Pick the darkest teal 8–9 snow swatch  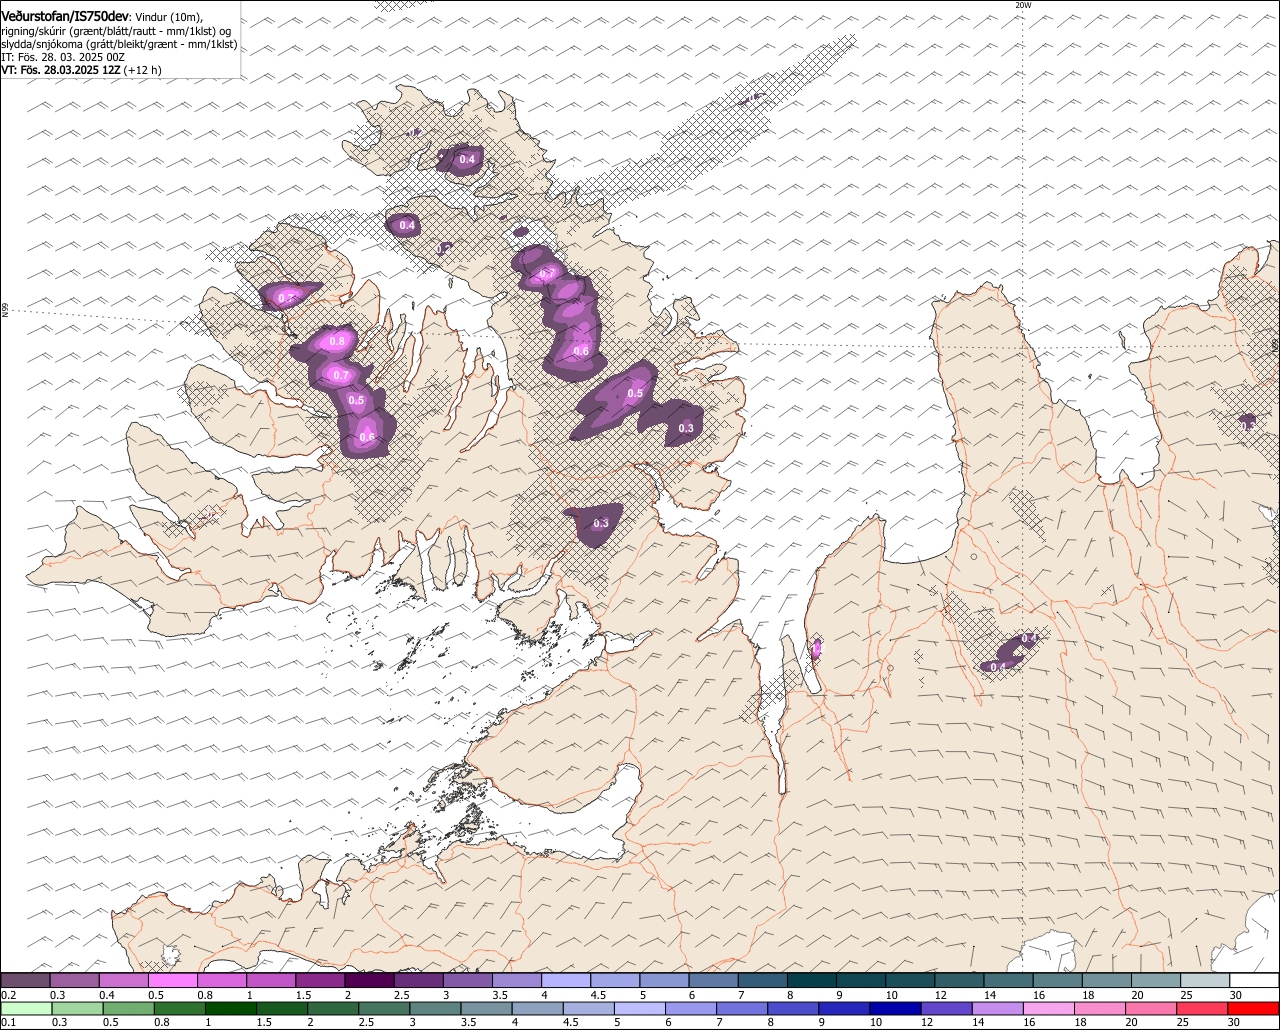click(812, 980)
